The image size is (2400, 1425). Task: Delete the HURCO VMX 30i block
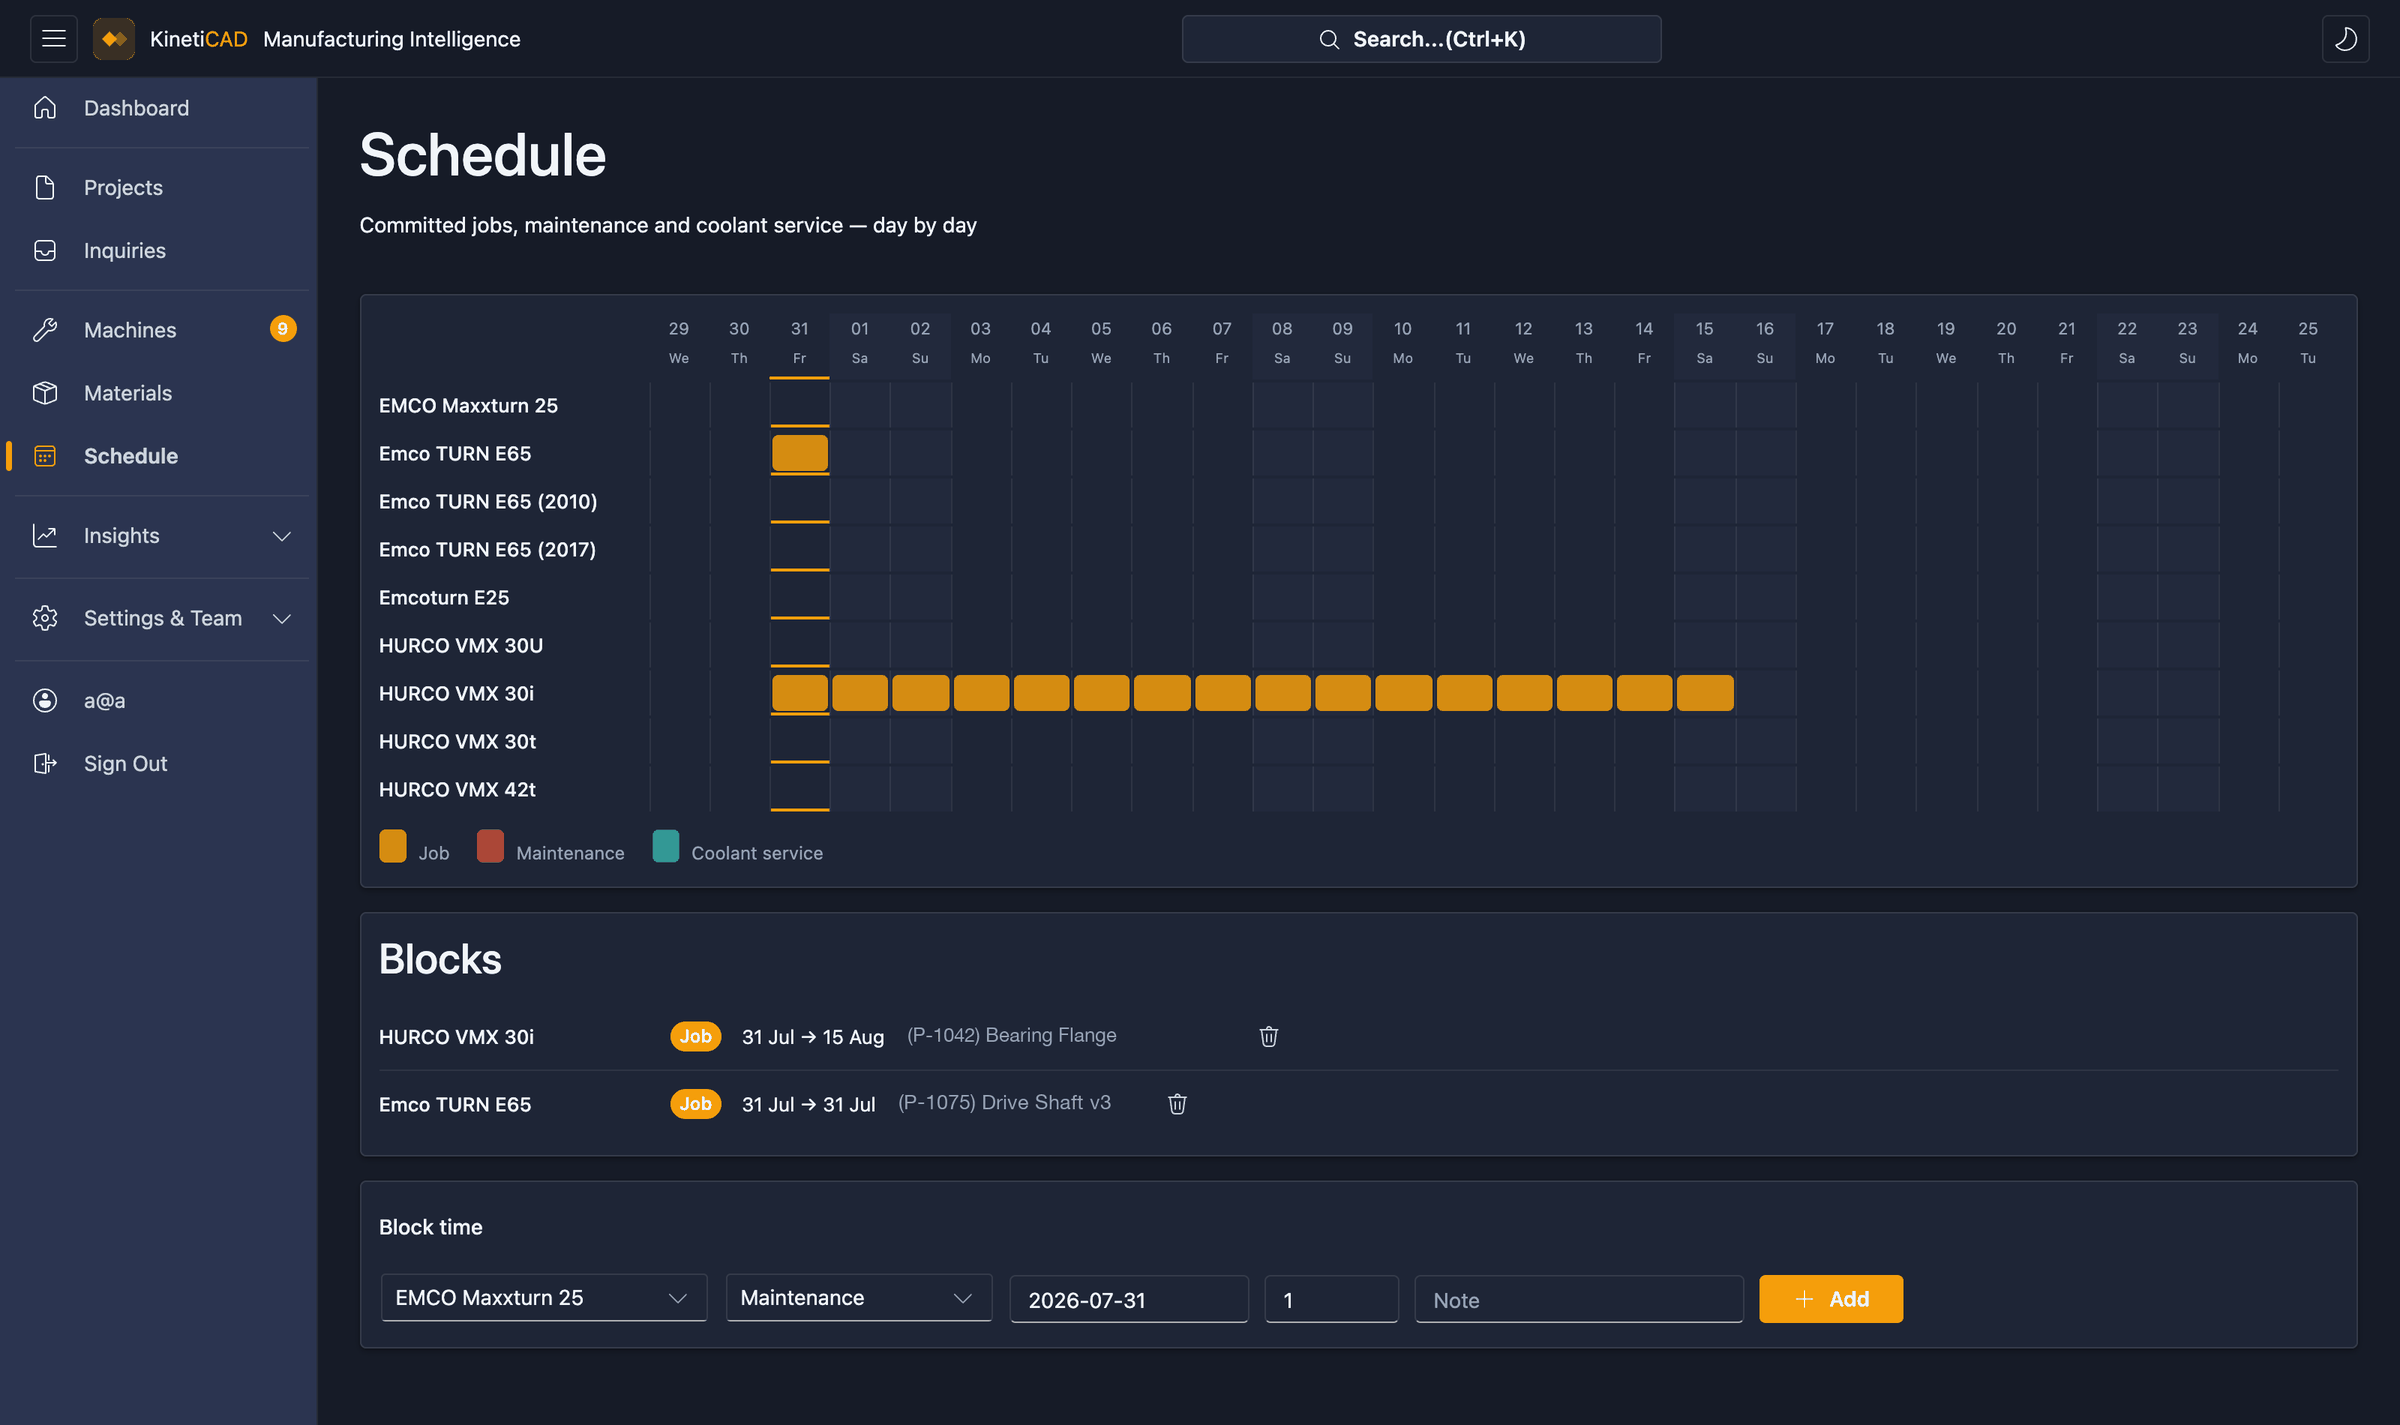pos(1269,1036)
